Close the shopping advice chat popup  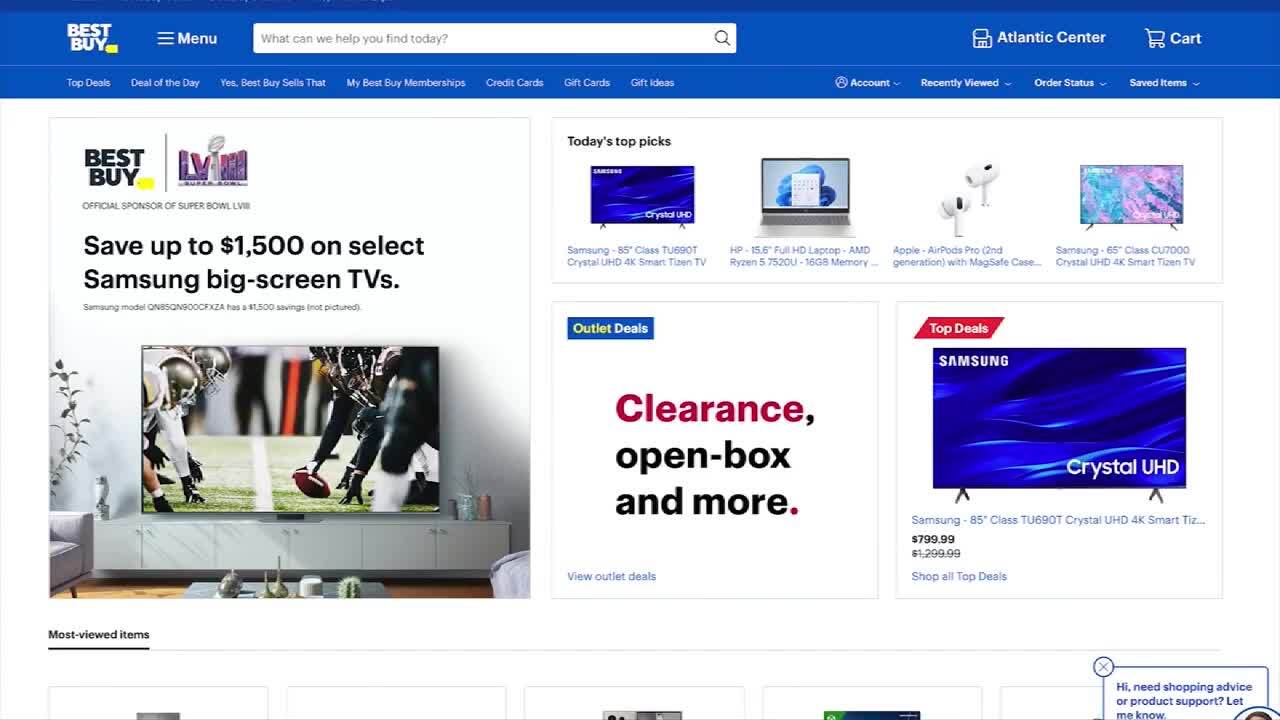1103,667
